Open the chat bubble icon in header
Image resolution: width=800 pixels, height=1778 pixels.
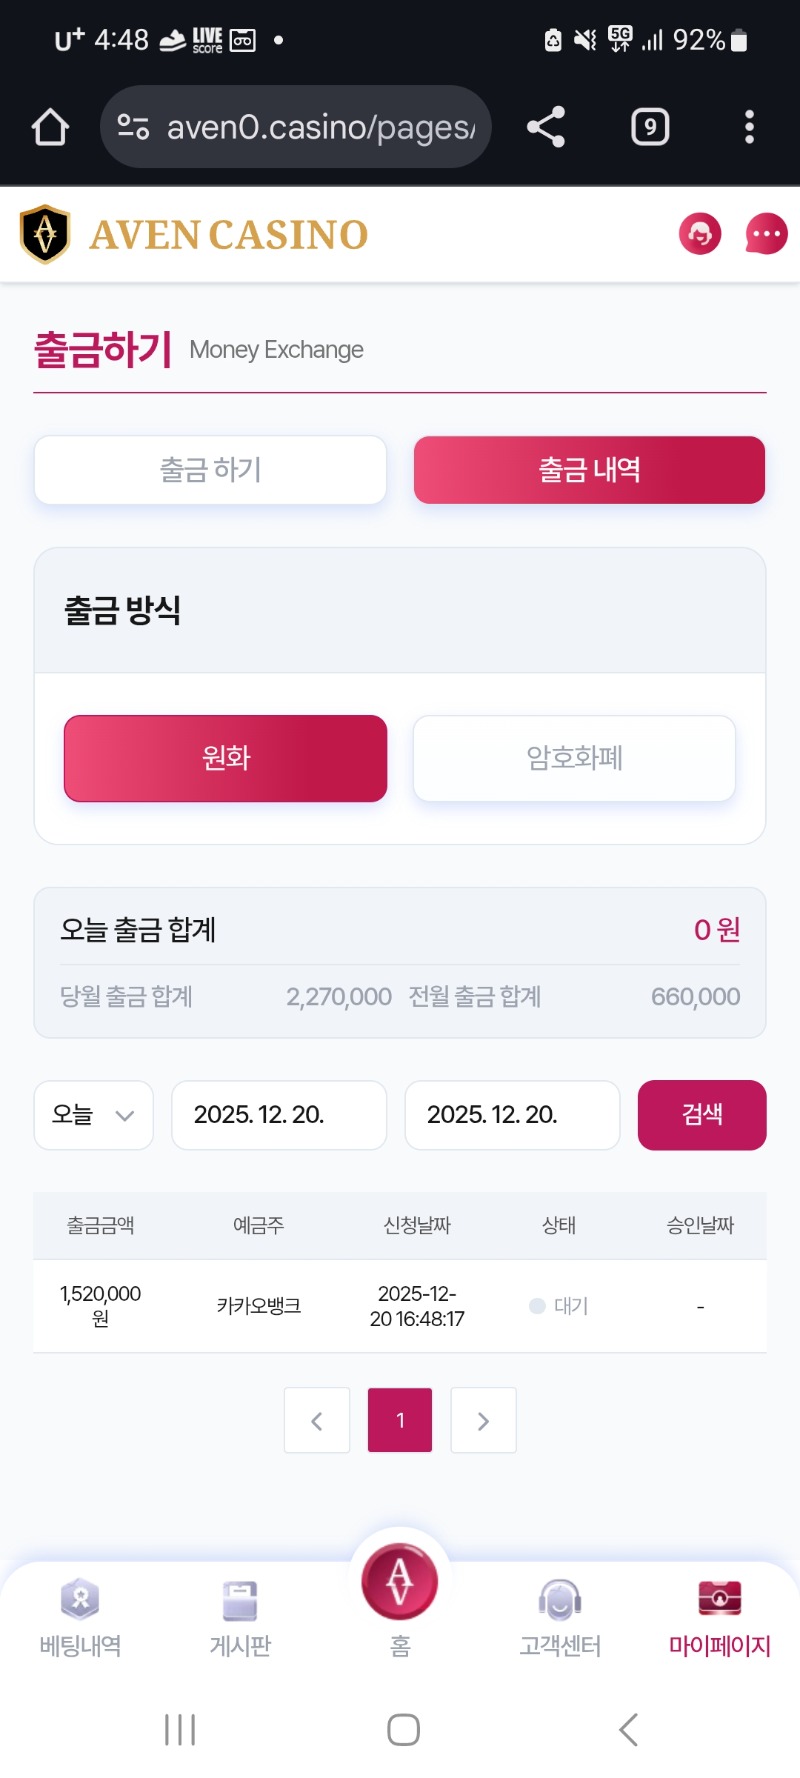766,234
